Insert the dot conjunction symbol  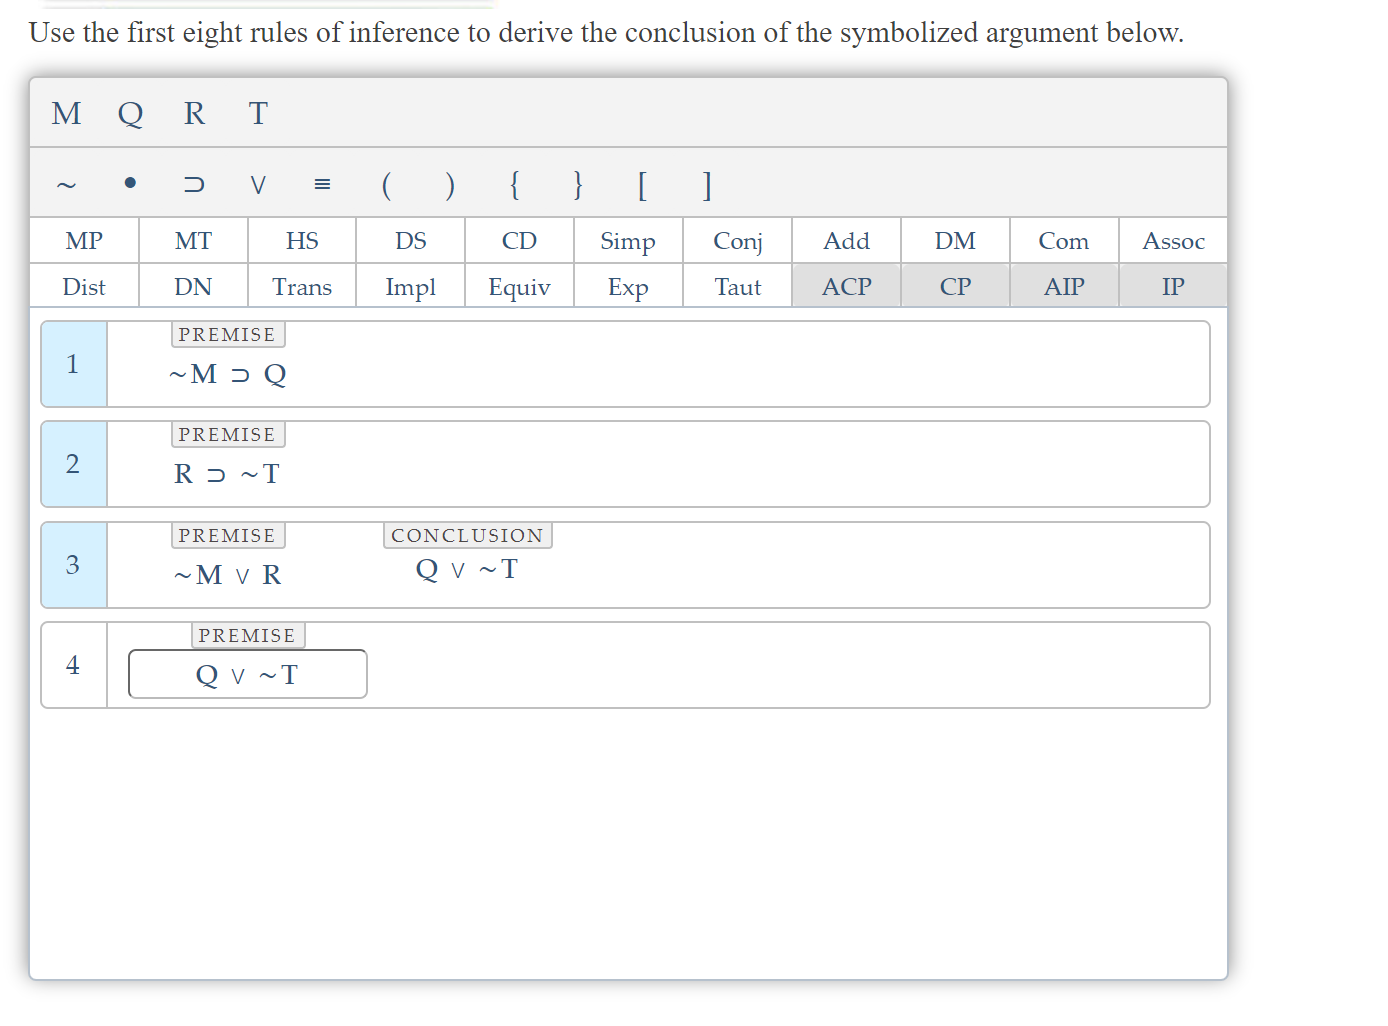pyautogui.click(x=130, y=183)
